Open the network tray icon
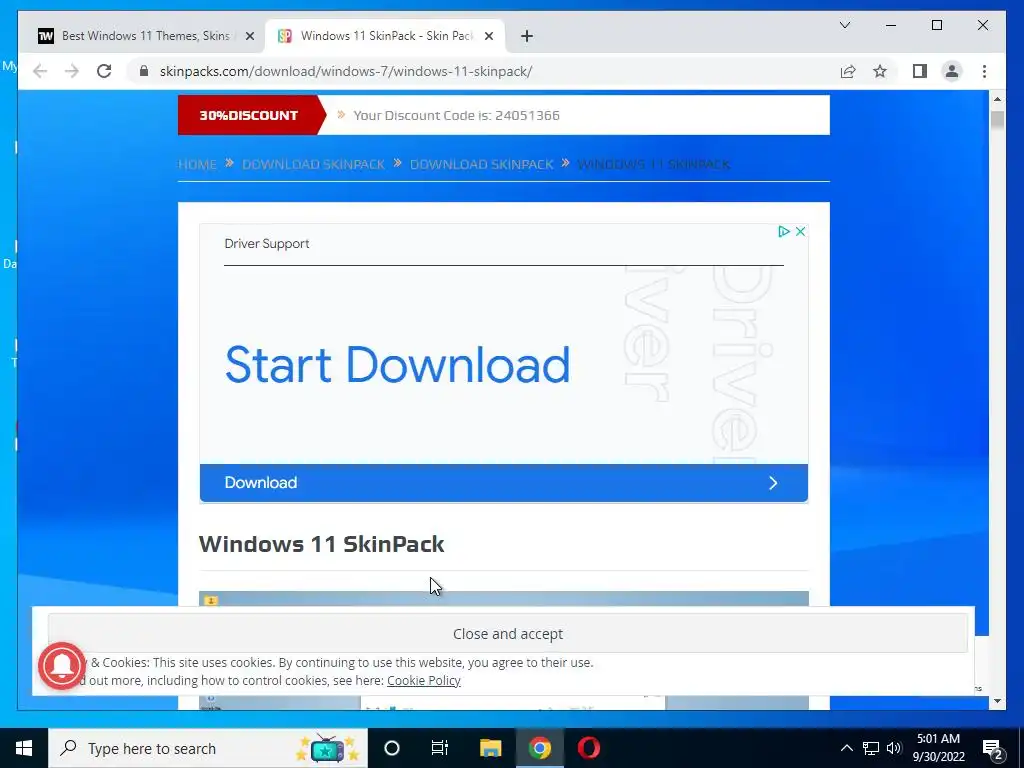 871,748
